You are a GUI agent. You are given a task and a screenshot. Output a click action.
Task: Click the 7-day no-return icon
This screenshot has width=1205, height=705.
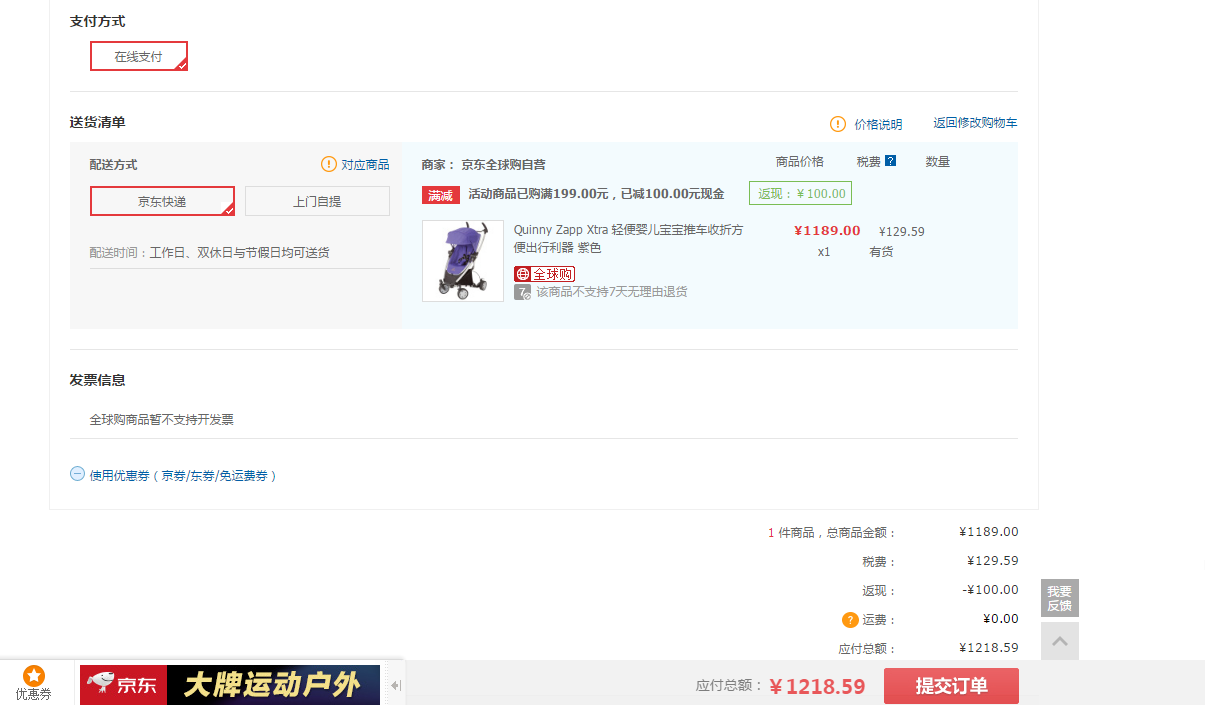click(x=522, y=292)
